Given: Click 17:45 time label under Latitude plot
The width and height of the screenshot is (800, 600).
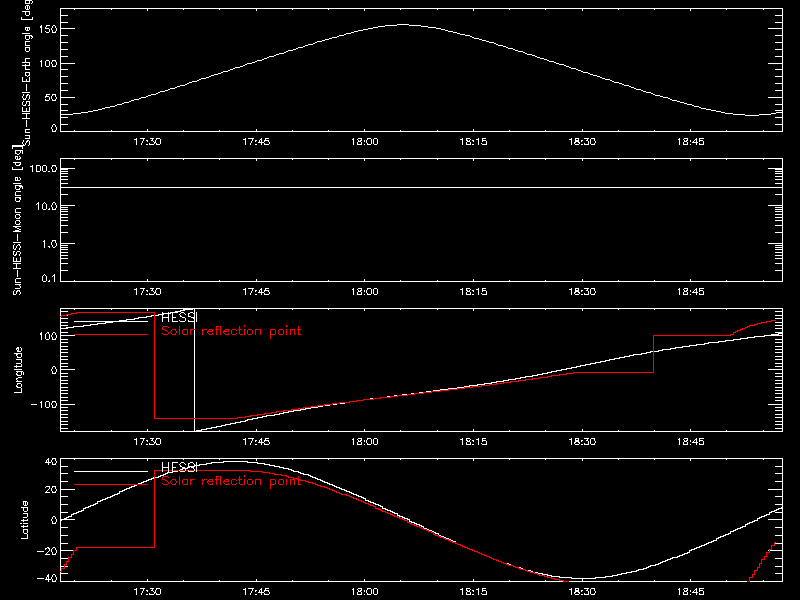Looking at the screenshot, I should pyautogui.click(x=256, y=592).
